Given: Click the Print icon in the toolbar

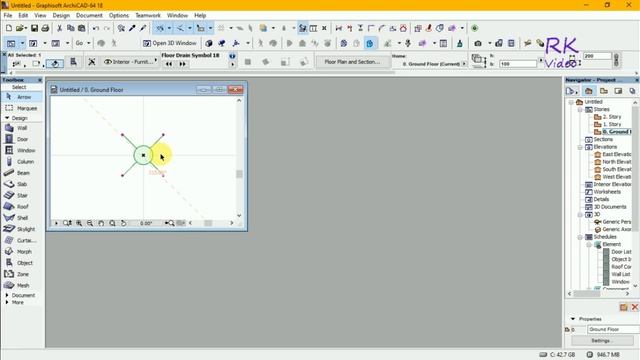Looking at the screenshot, I should click(x=45, y=28).
